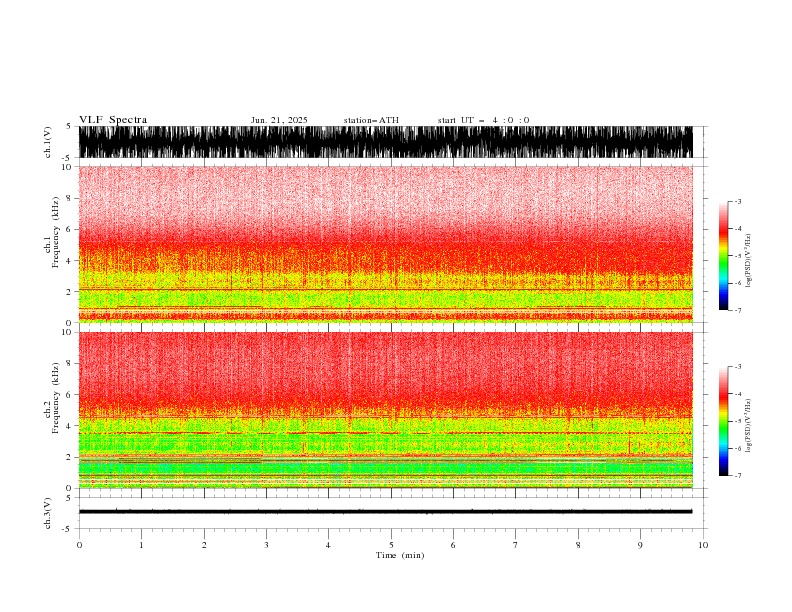Viewport: 792px width, 612px height.
Task: Click the "2" kHz tick on ch.1 frequency axis
Action: point(69,291)
